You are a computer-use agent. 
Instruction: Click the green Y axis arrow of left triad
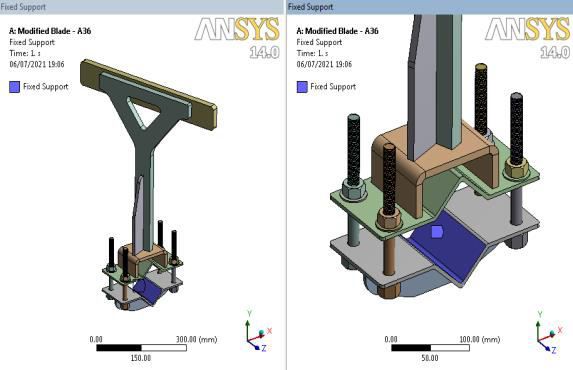coord(248,331)
